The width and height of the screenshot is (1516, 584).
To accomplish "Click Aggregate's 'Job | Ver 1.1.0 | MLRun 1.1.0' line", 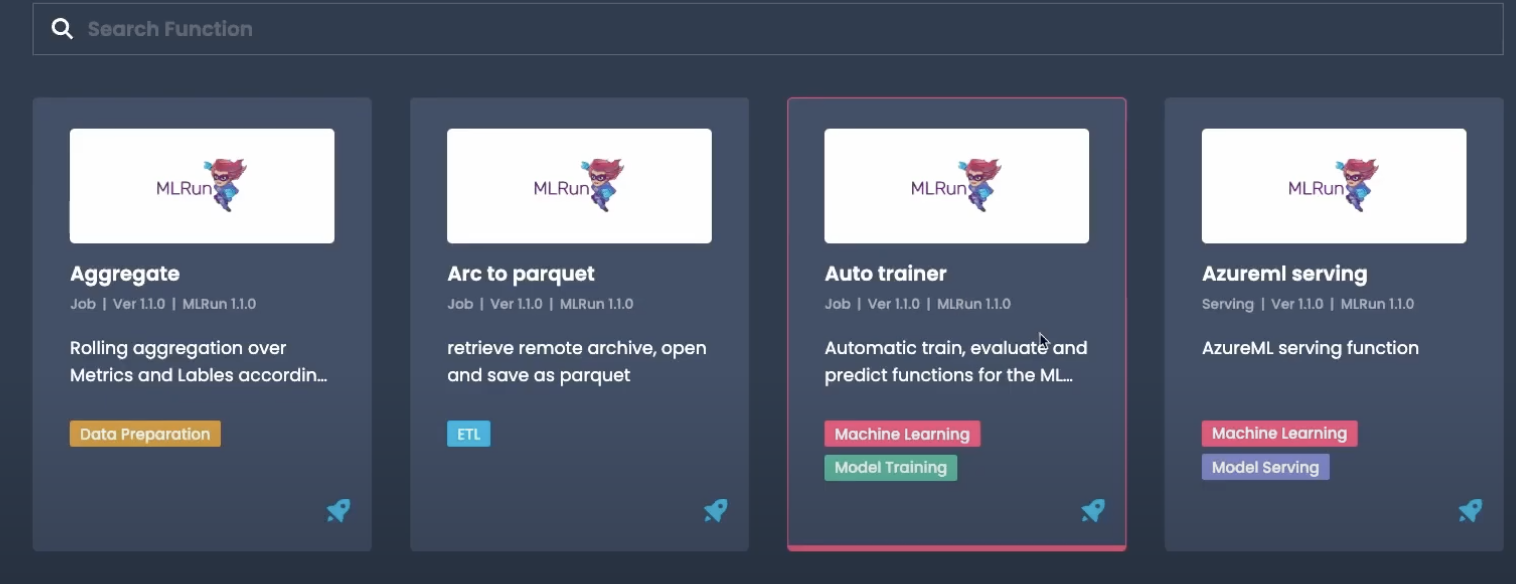I will coord(163,304).
